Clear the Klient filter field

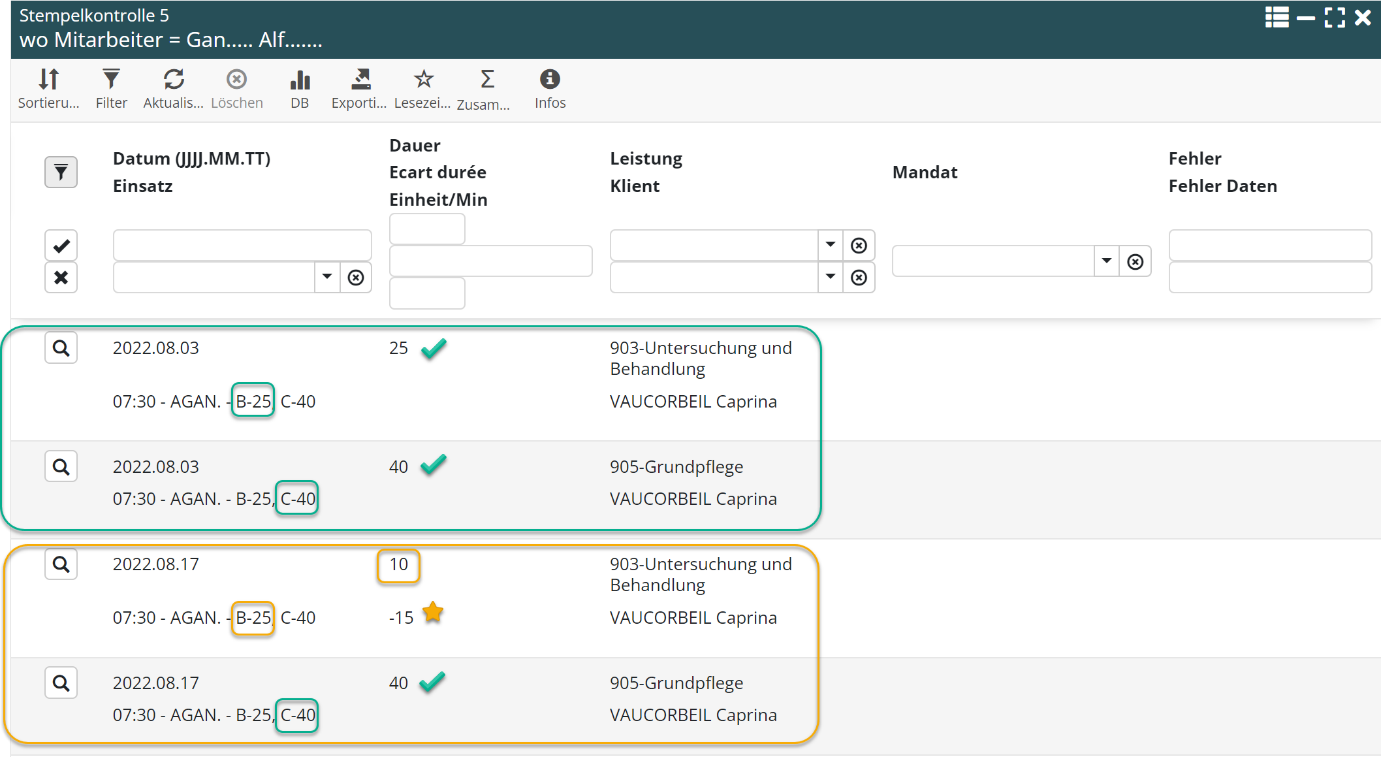coord(858,277)
